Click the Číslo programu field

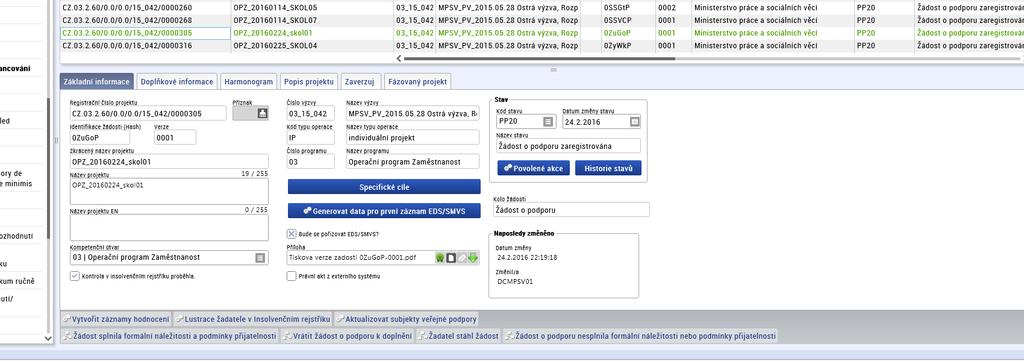[311, 161]
